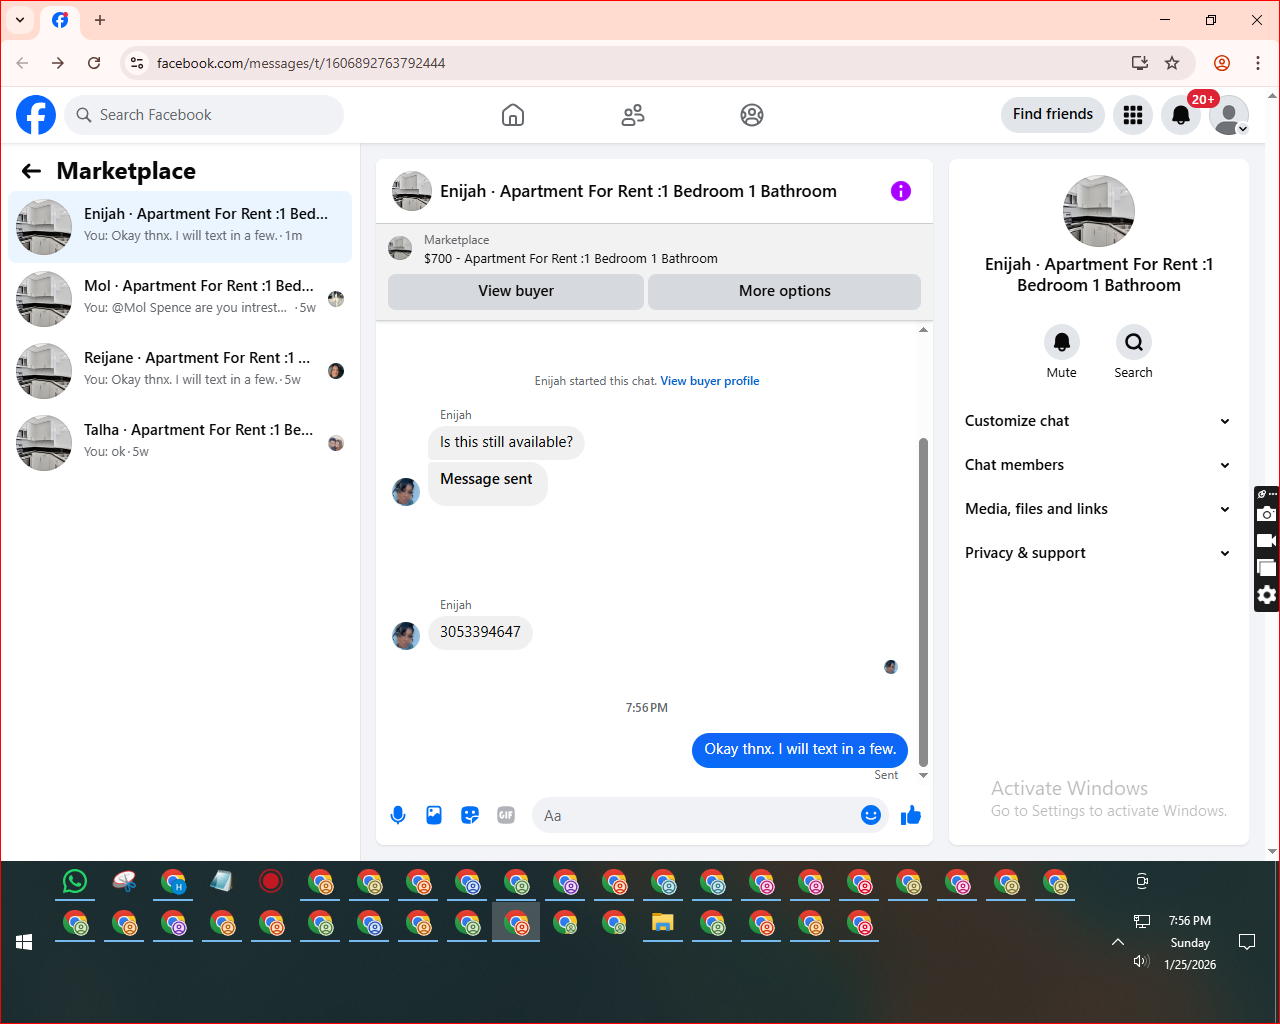Open File Explorer from the taskbar
Screen dimensions: 1280x1024
point(662,922)
